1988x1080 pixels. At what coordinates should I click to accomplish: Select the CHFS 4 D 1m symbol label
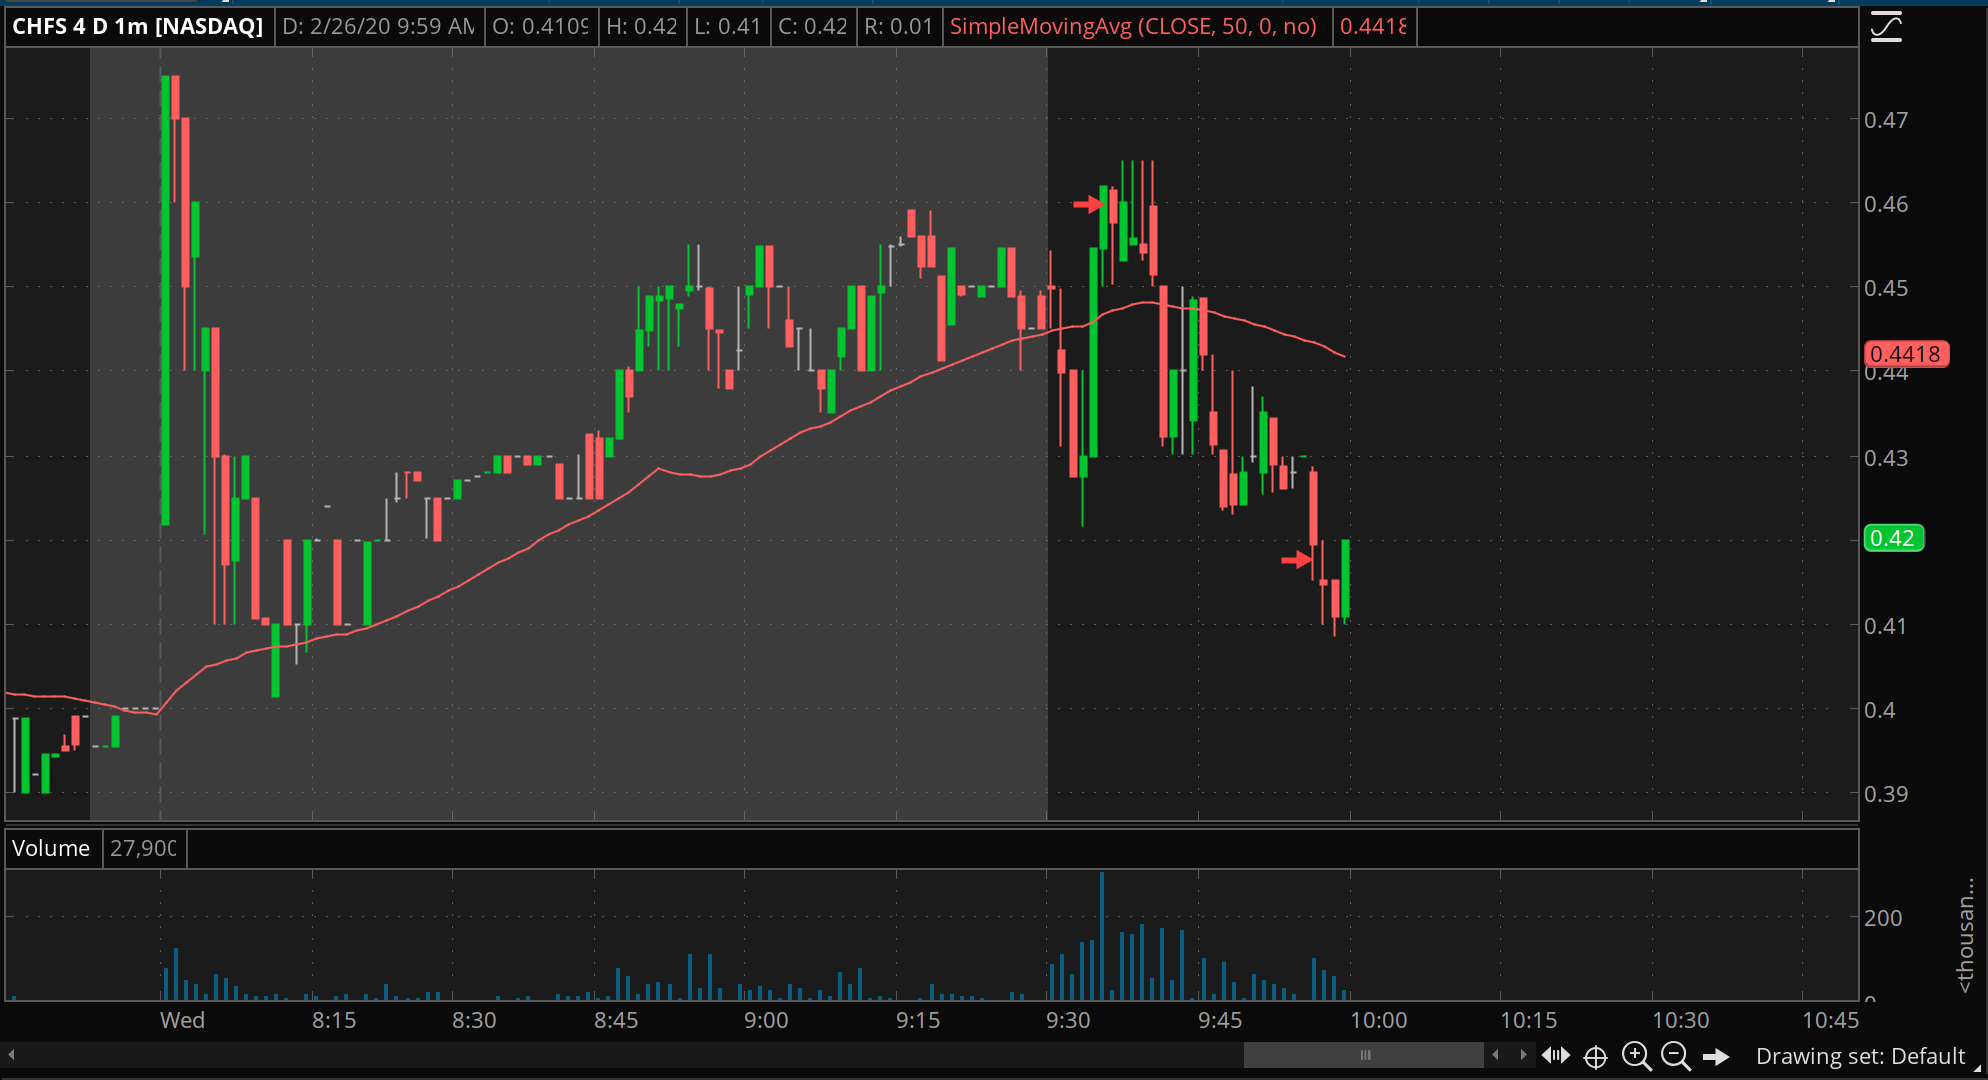pyautogui.click(x=138, y=26)
